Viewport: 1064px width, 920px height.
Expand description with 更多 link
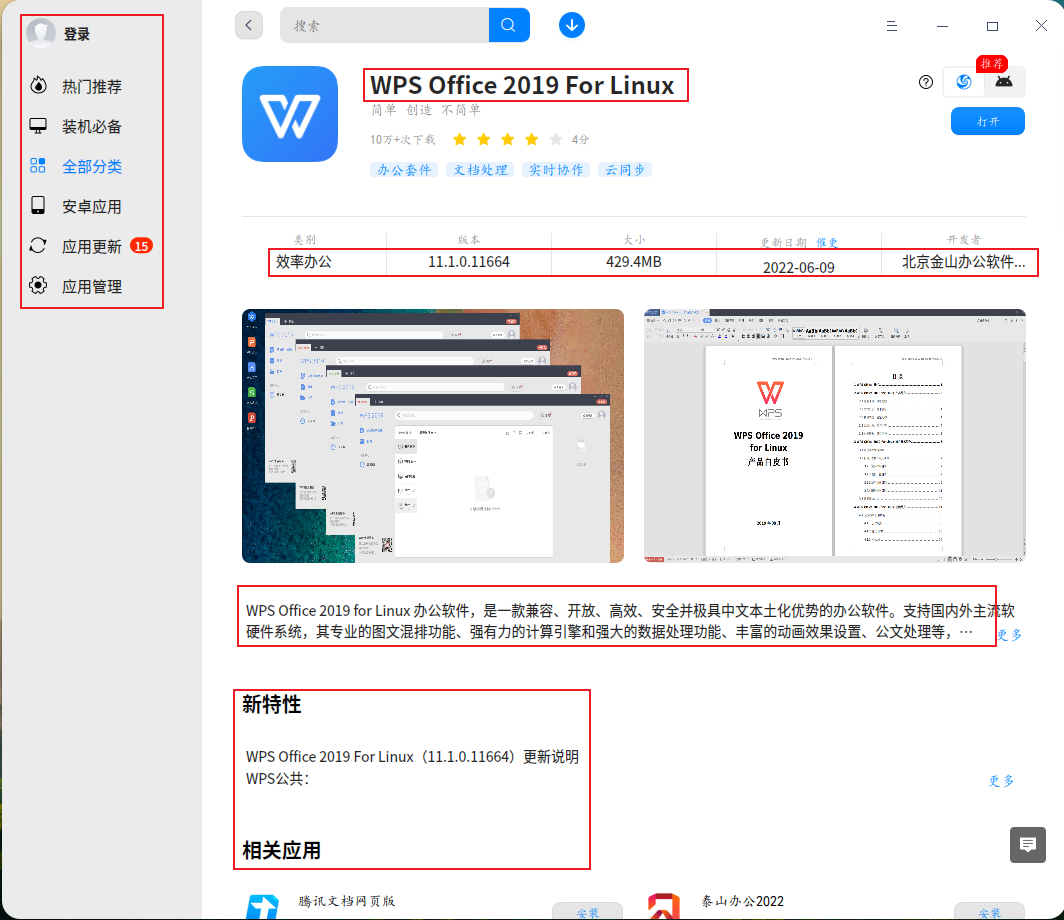coord(1009,635)
